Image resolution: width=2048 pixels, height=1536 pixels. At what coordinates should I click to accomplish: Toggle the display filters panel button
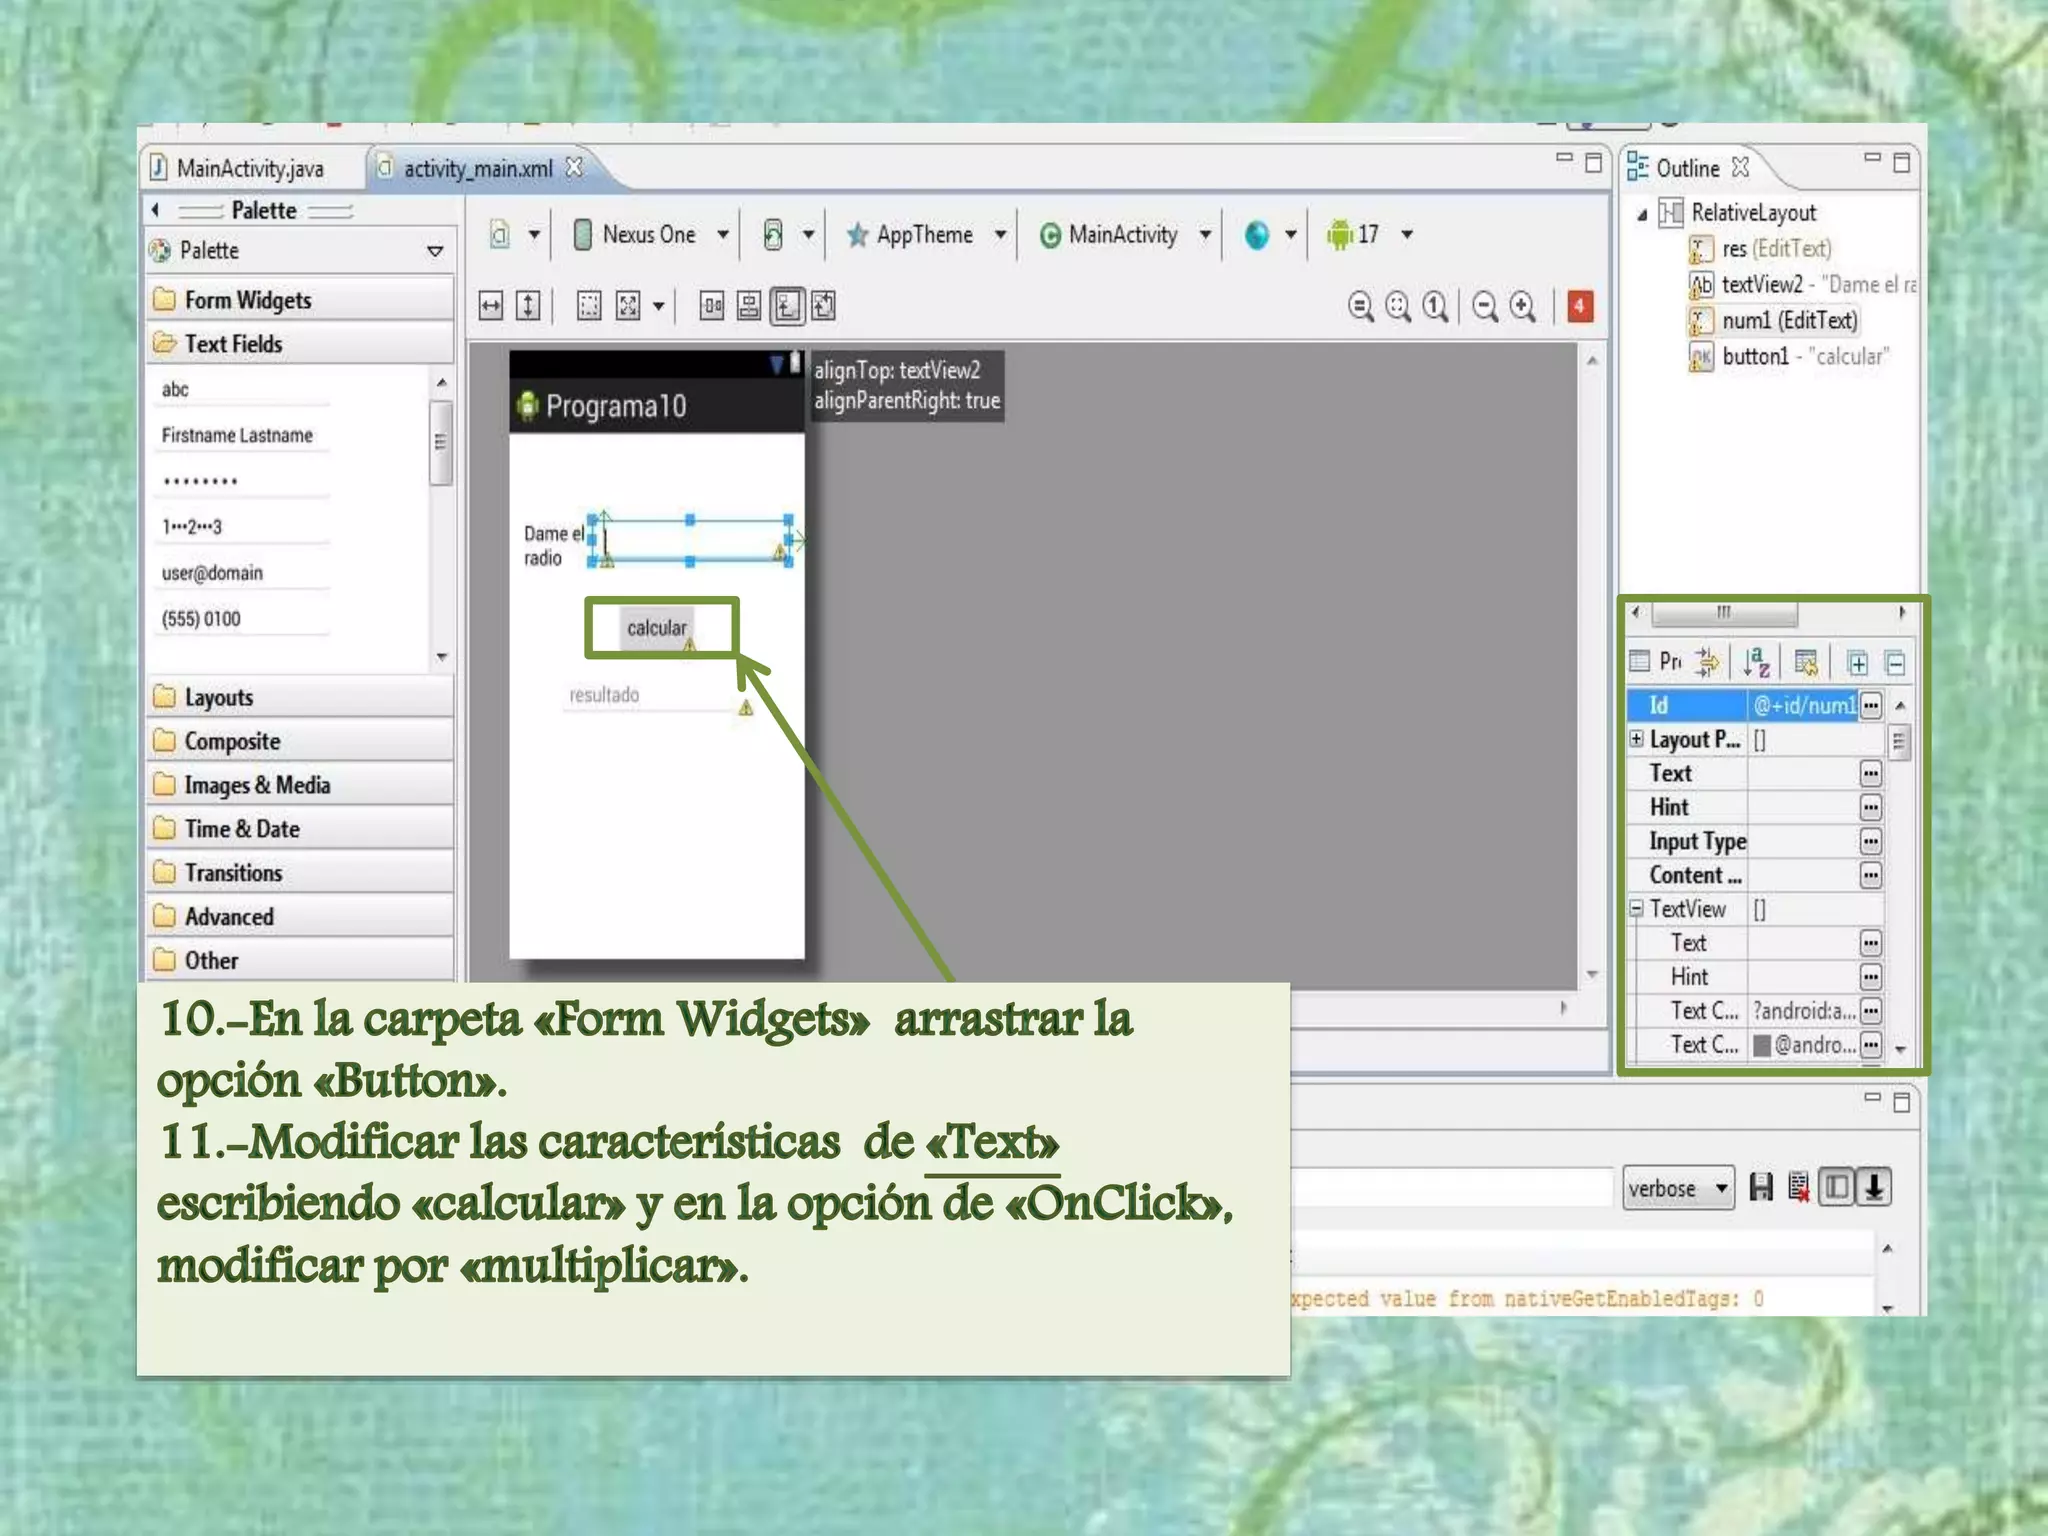[x=1837, y=1188]
